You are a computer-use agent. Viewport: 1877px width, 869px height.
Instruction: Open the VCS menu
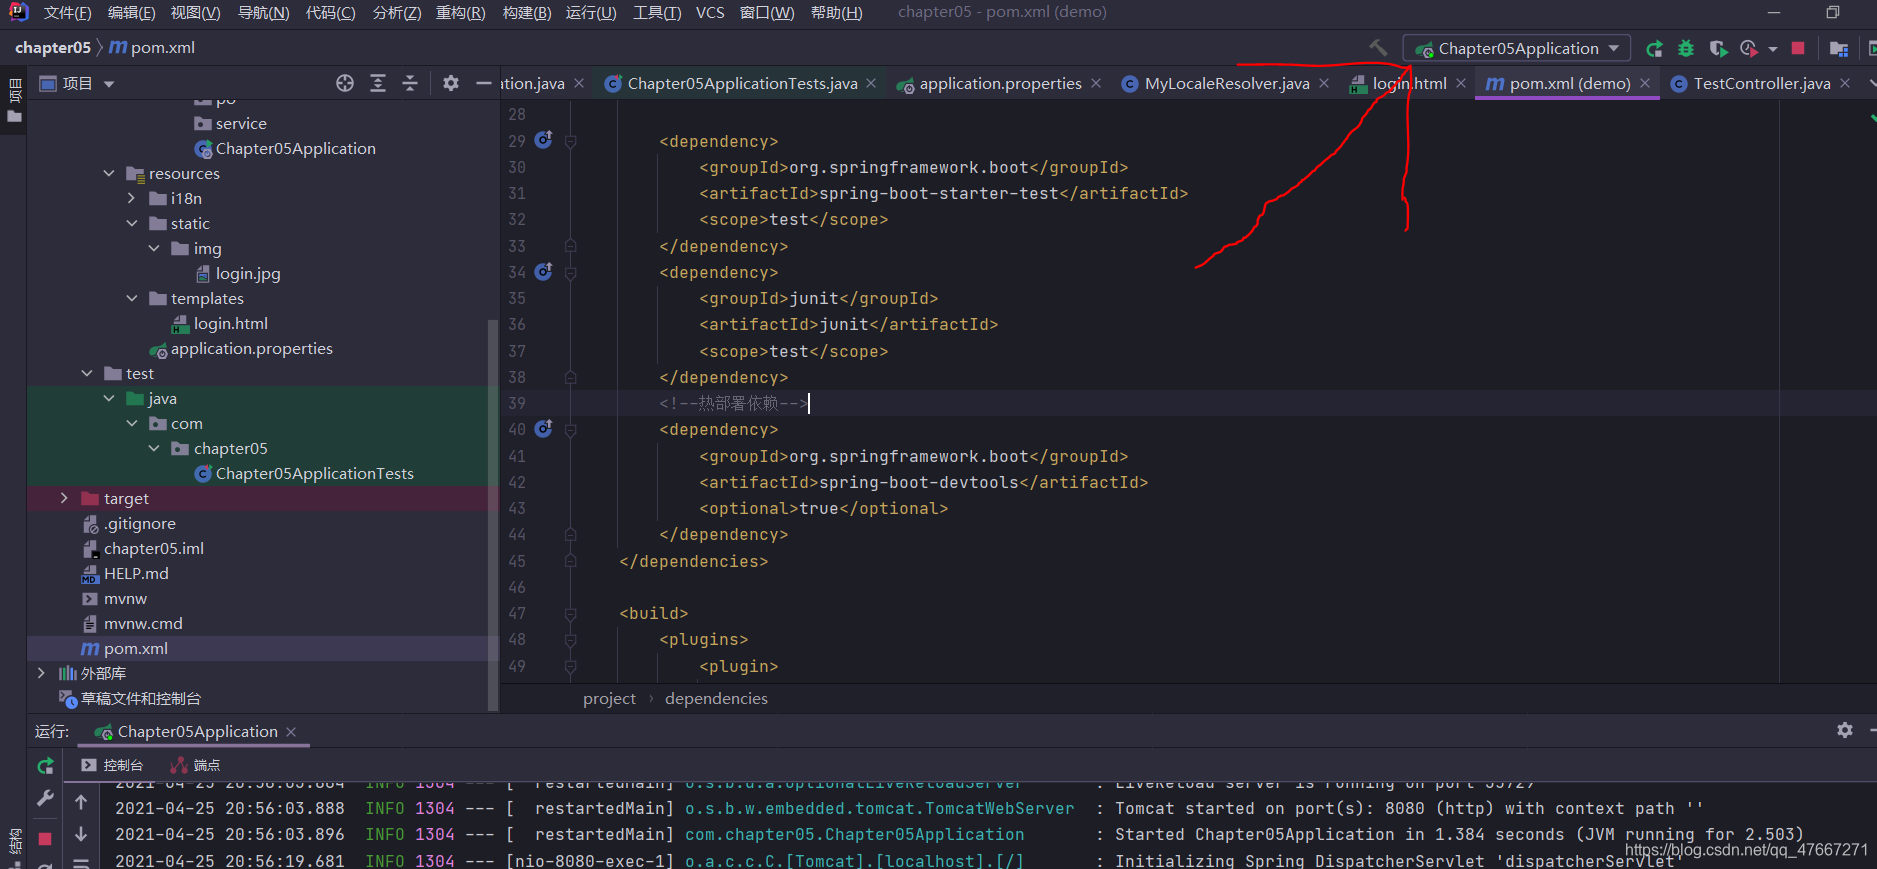[x=710, y=13]
